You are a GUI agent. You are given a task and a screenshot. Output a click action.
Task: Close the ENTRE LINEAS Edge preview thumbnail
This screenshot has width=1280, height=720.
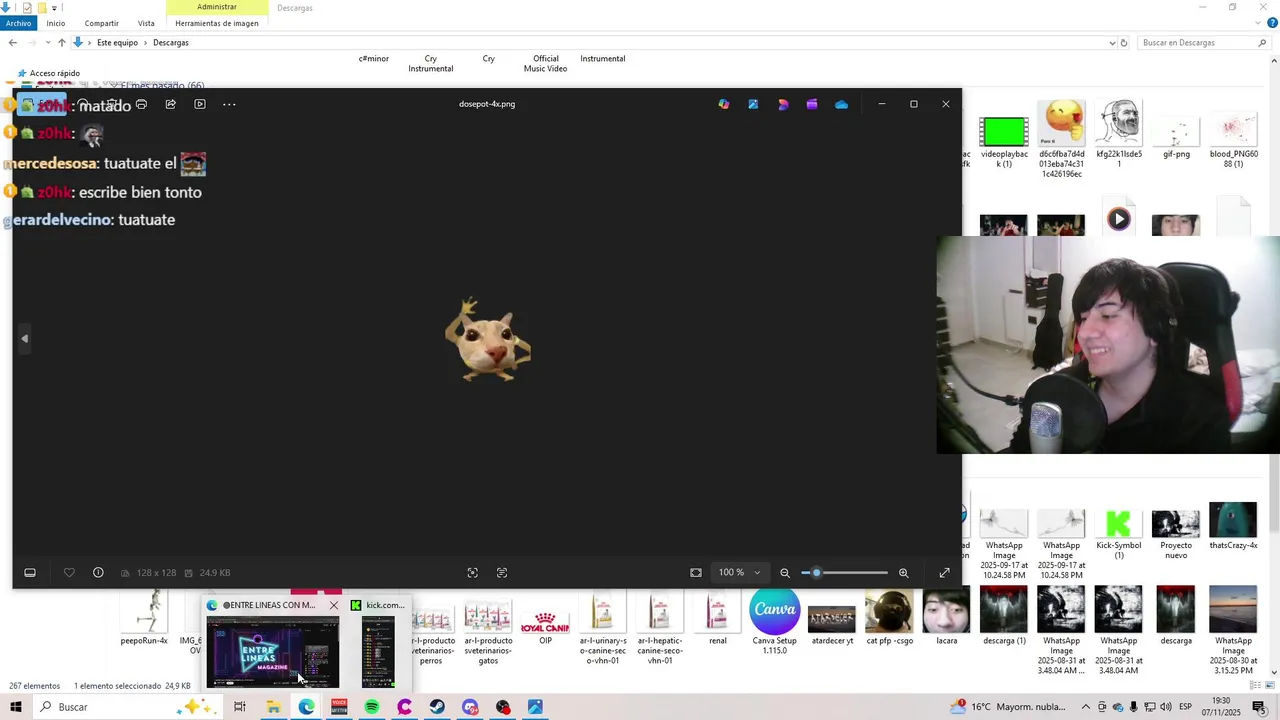pyautogui.click(x=334, y=605)
